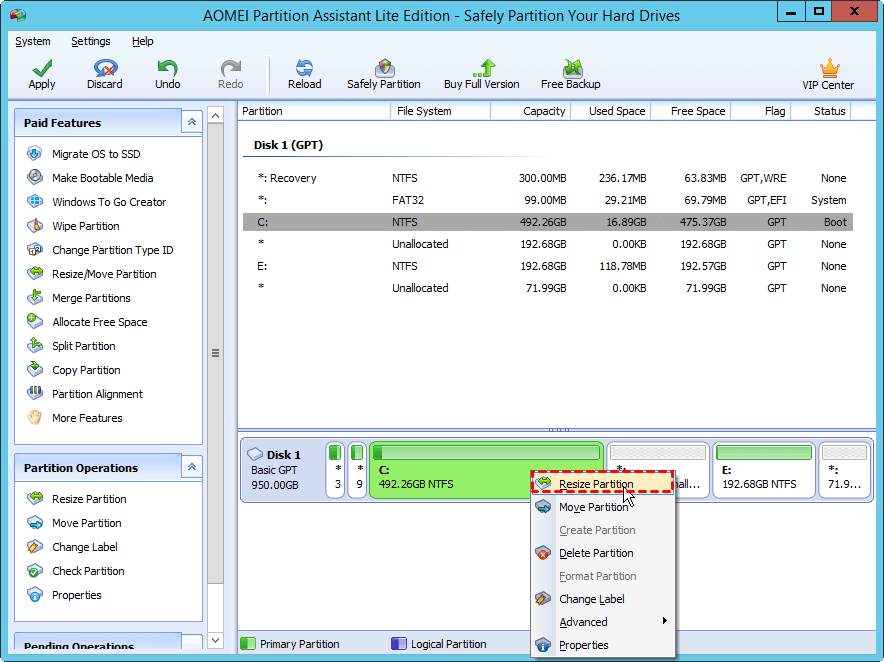
Task: Sort by File System column header
Action: [440, 111]
